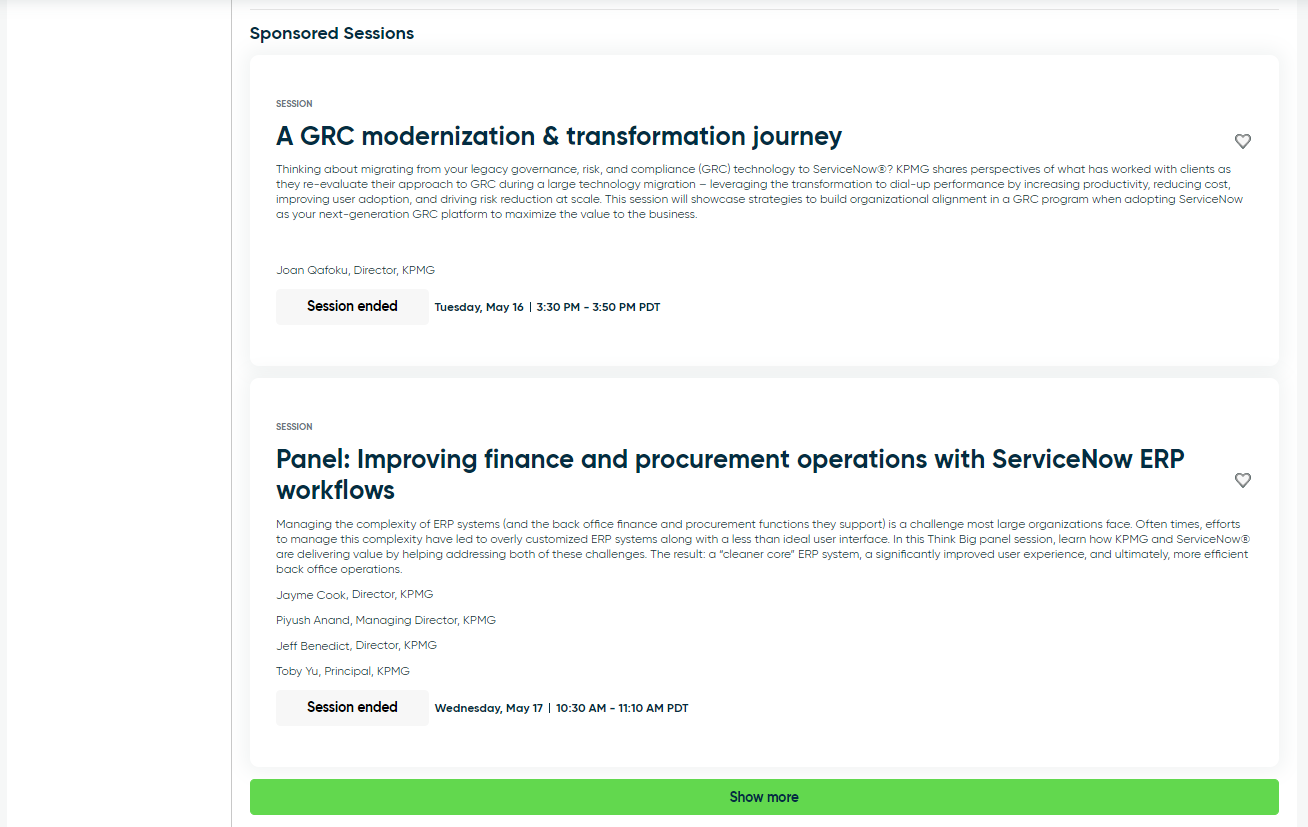The height and width of the screenshot is (827, 1308).
Task: Click the green Show more button
Action: [x=764, y=797]
